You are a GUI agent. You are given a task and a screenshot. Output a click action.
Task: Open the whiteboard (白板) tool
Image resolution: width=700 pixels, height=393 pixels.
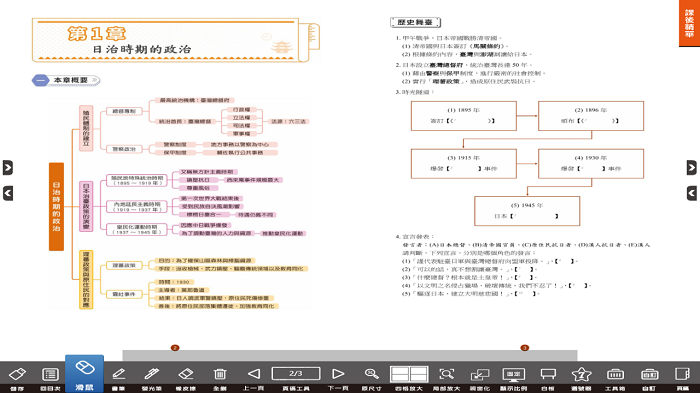click(548, 374)
